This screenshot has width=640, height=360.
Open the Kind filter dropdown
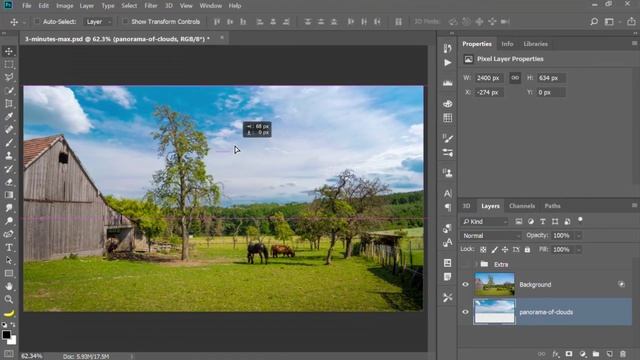[x=485, y=221]
